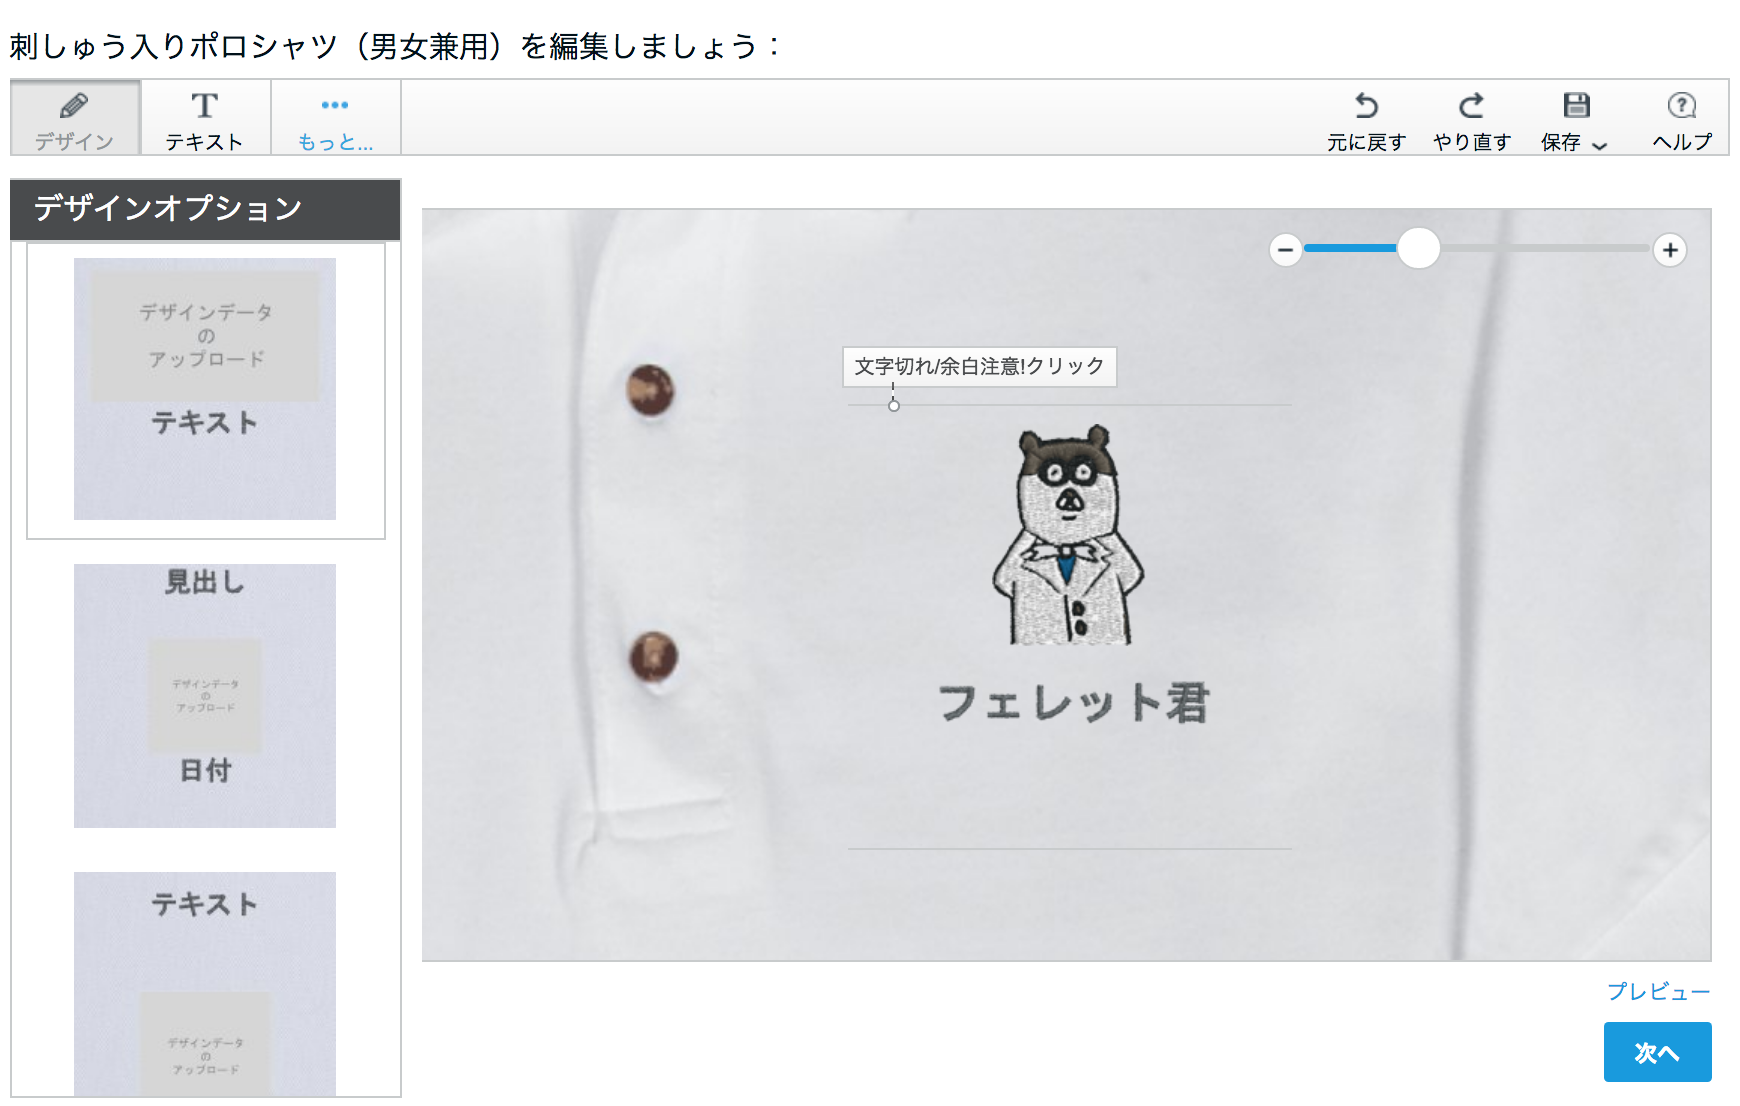This screenshot has height=1106, width=1740.
Task: Zoom in with the plus button
Action: pos(1670,250)
